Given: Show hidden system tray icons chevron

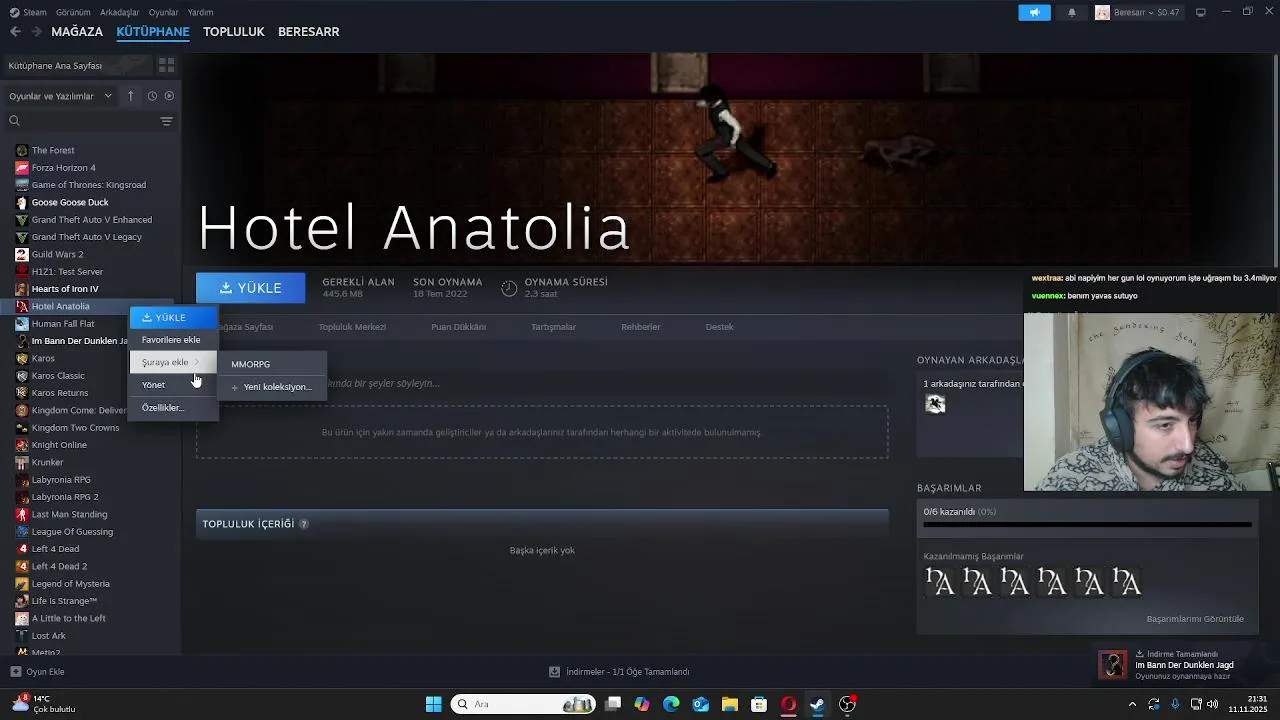Looking at the screenshot, I should tap(1134, 704).
